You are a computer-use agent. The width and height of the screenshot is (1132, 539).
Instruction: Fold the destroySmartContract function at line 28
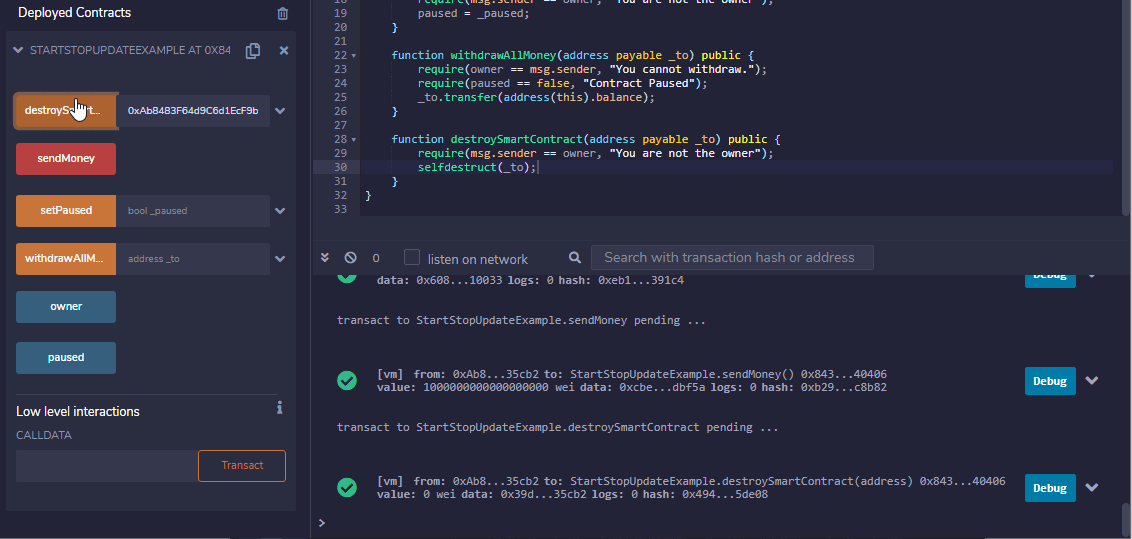pyautogui.click(x=354, y=139)
